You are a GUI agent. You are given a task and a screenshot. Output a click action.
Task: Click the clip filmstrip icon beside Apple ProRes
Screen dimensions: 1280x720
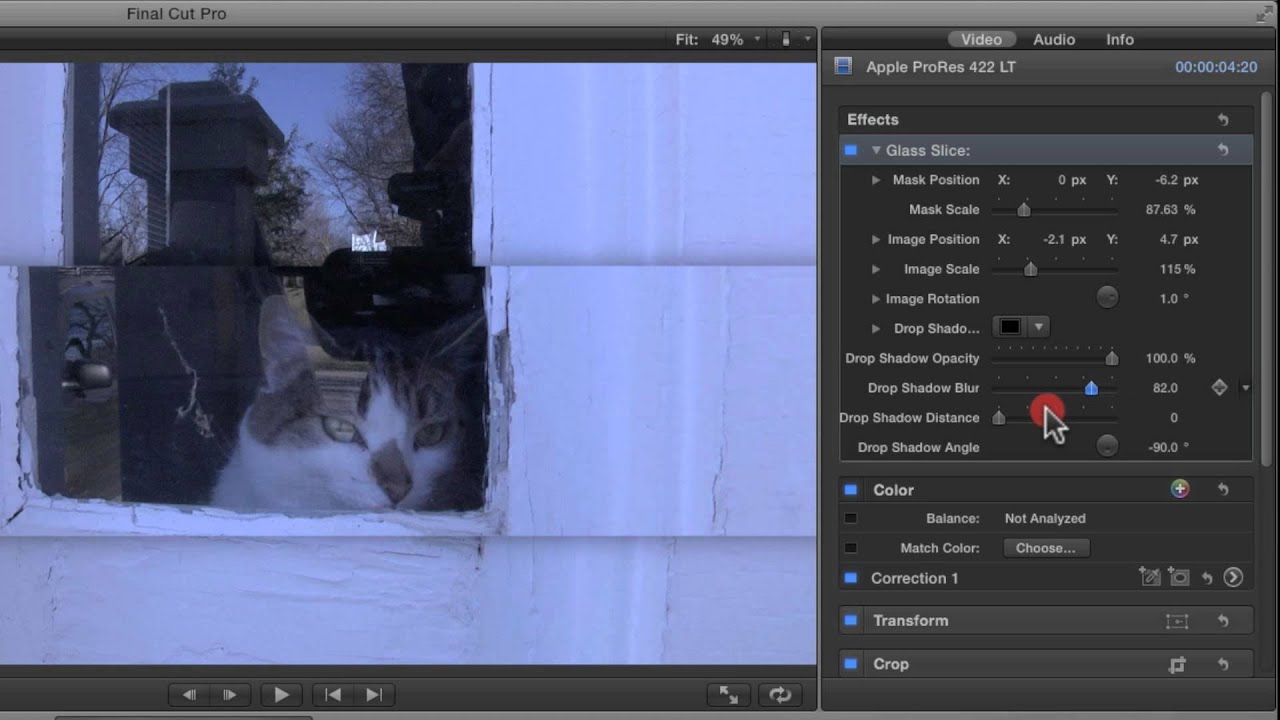click(843, 67)
